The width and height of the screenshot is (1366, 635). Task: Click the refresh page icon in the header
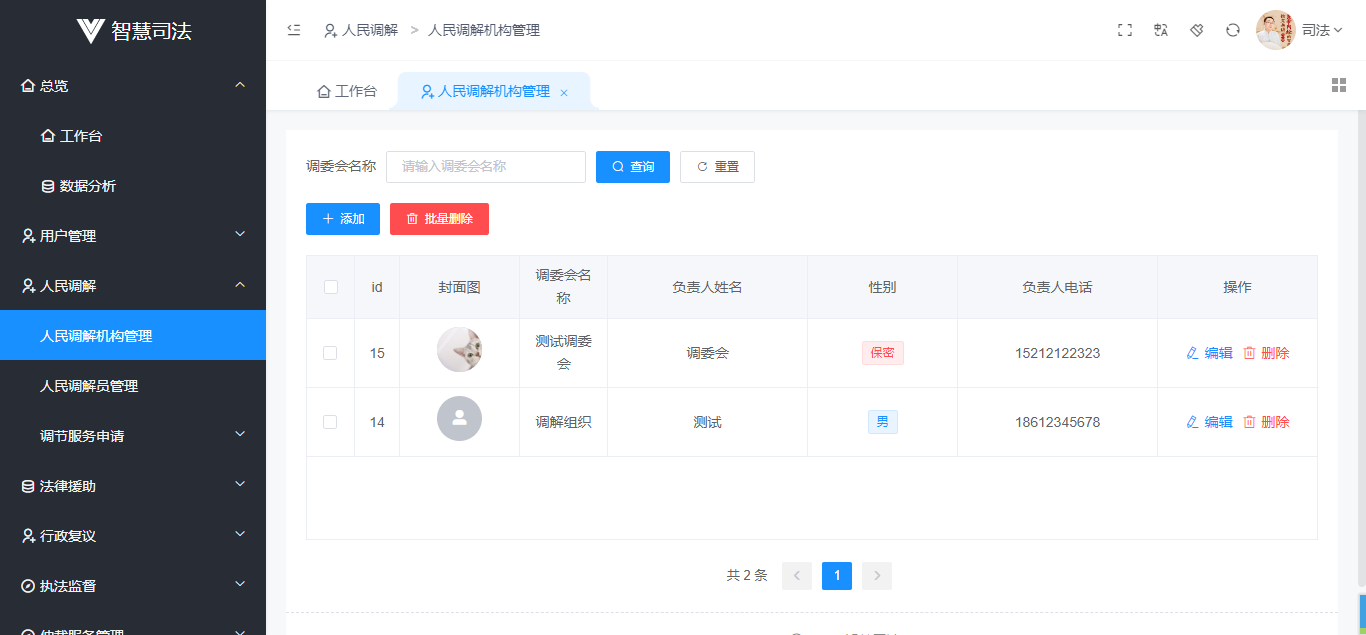point(1232,30)
